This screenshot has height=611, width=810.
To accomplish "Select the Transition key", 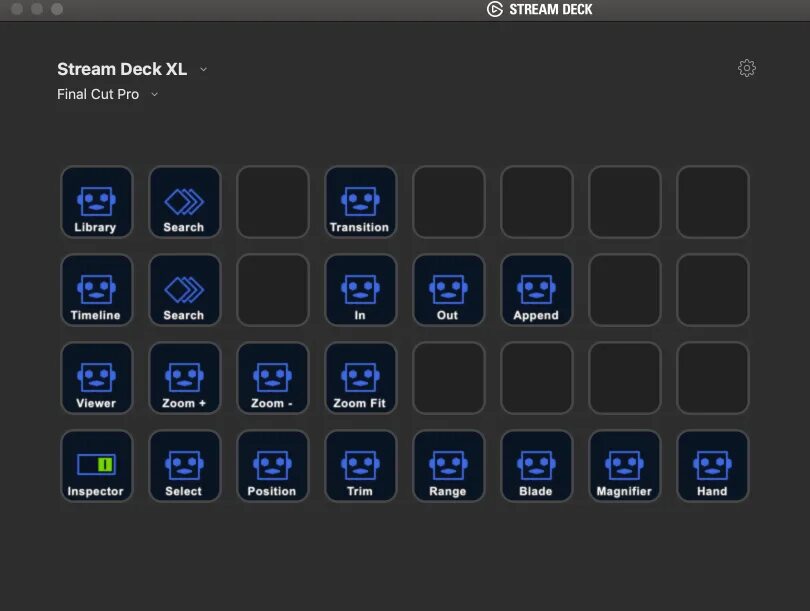I will coord(361,202).
